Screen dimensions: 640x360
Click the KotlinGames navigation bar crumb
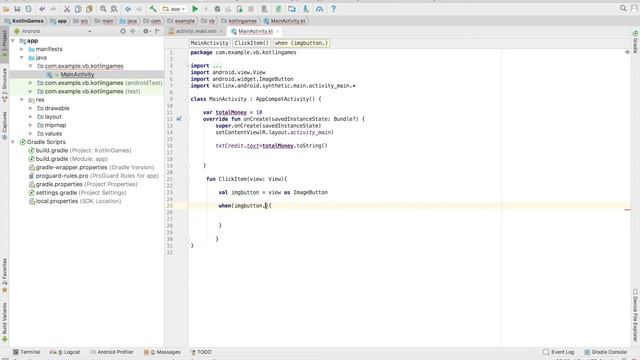click(24, 21)
